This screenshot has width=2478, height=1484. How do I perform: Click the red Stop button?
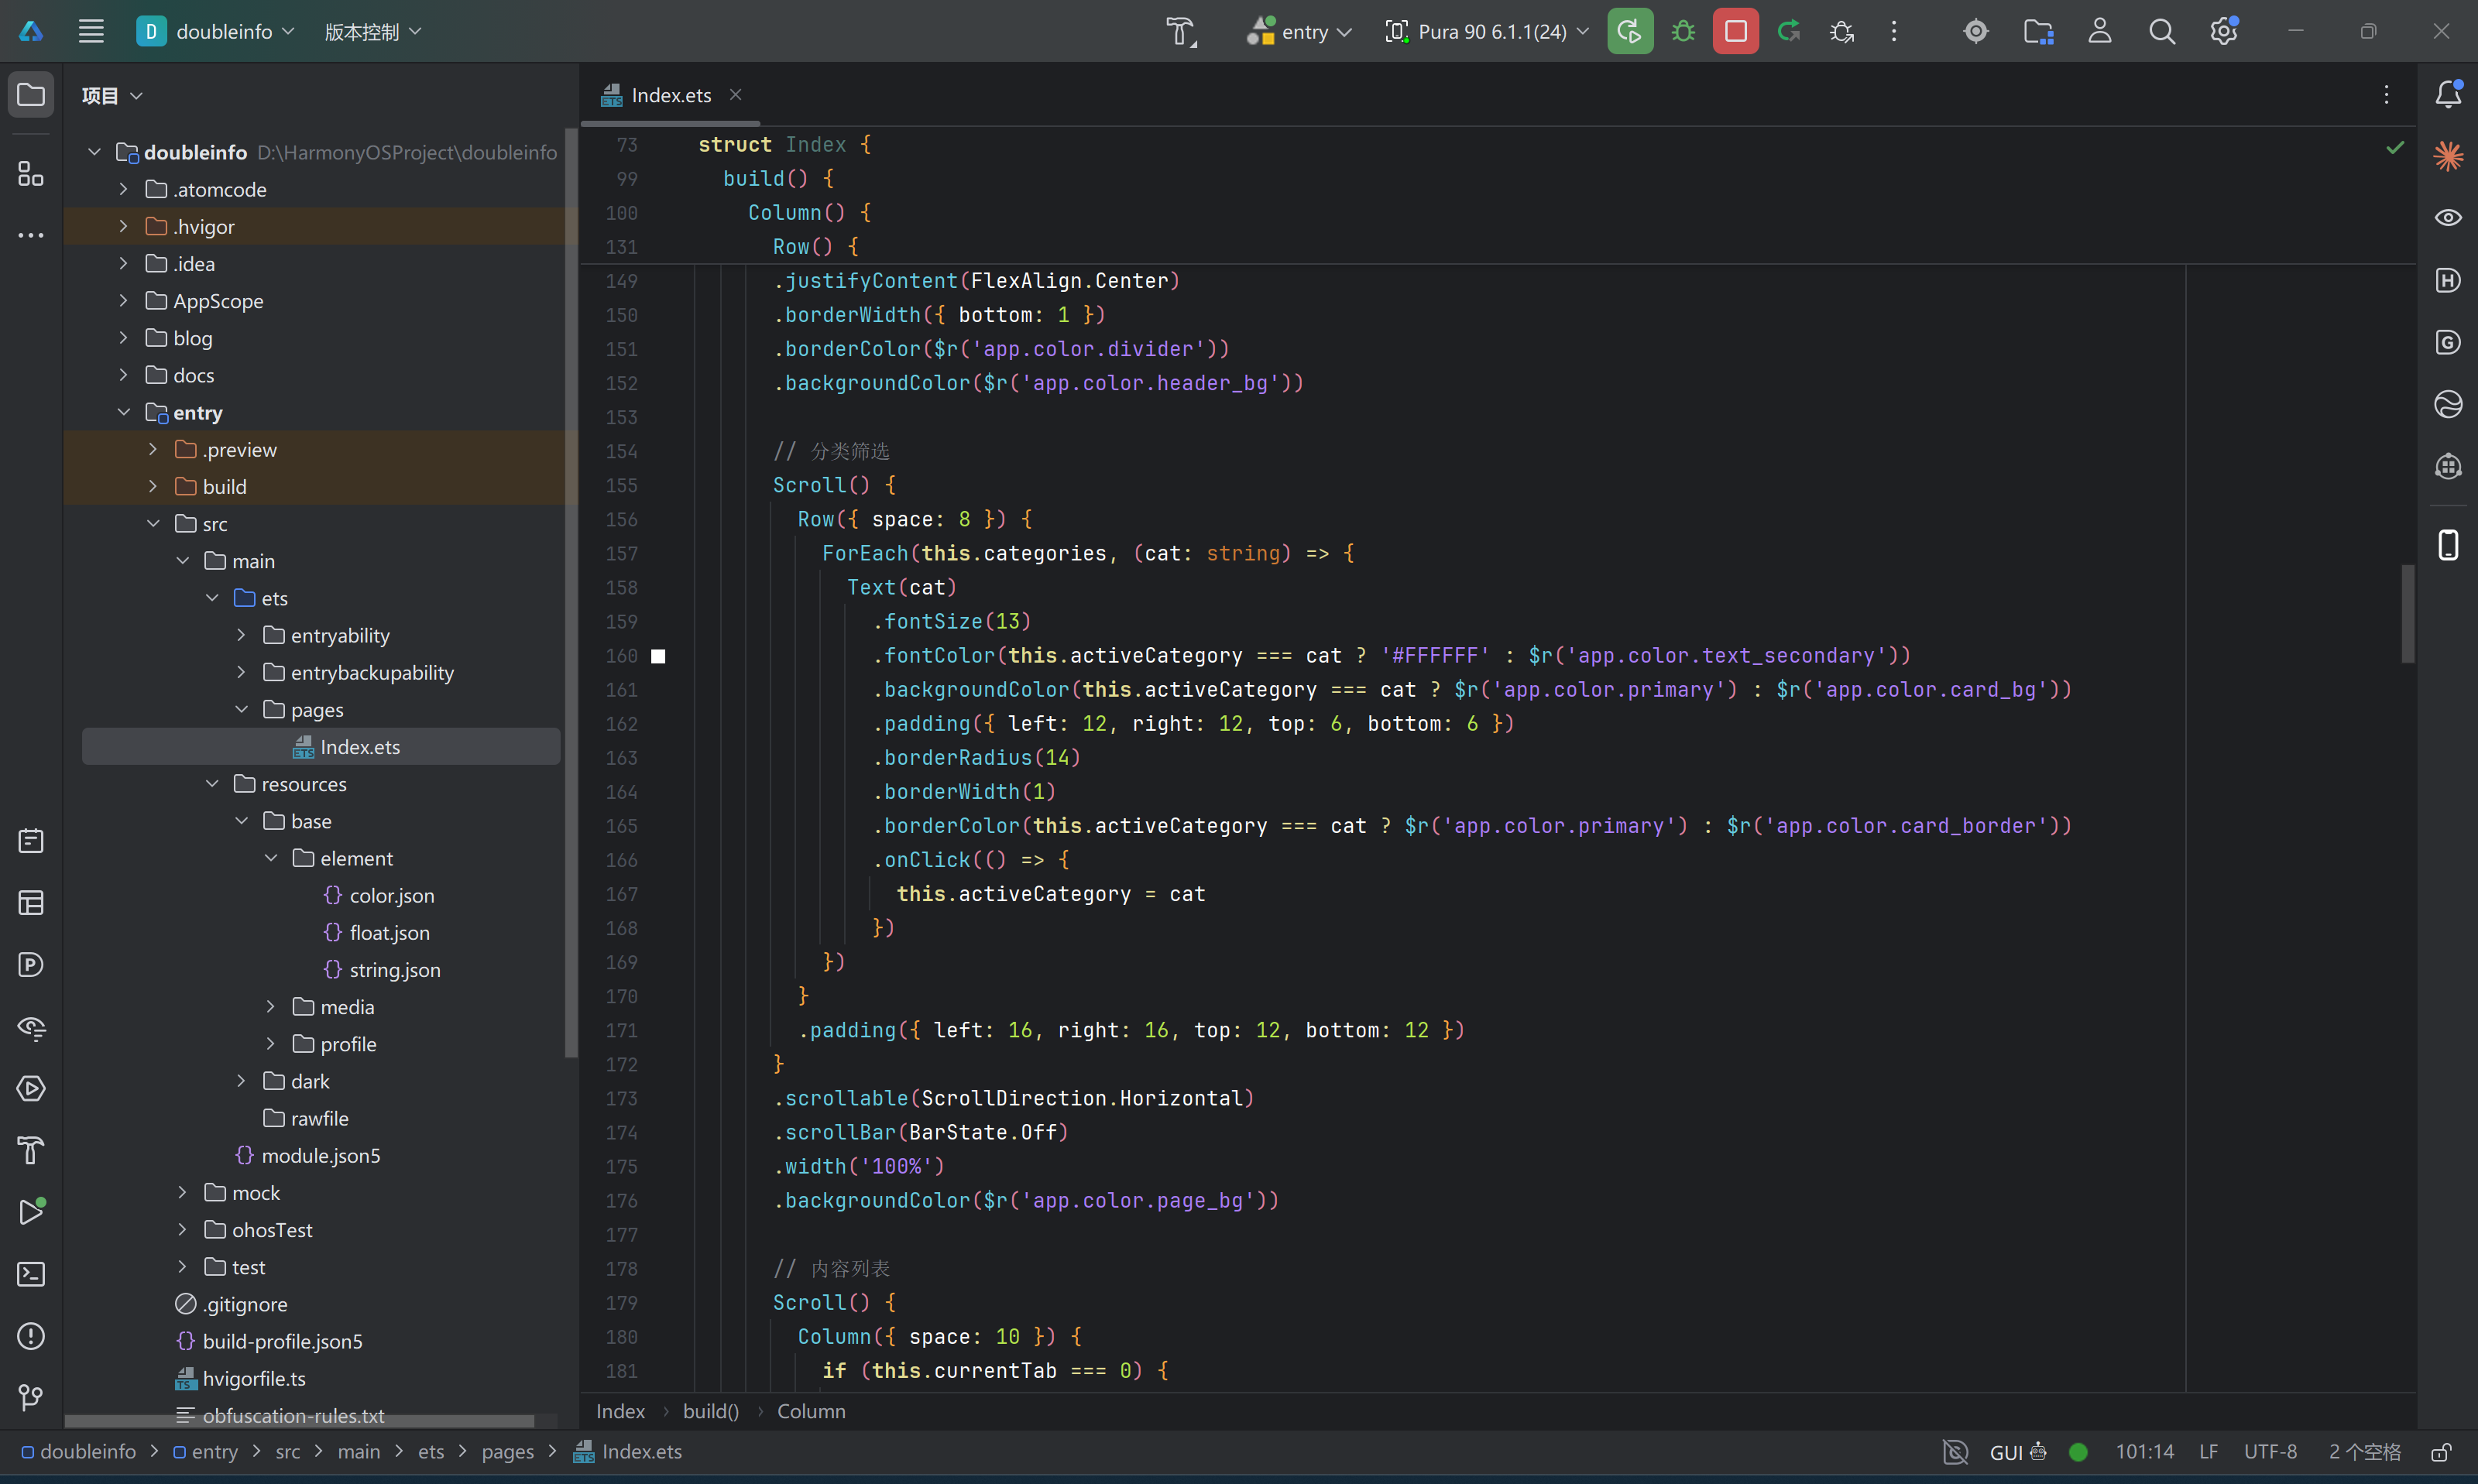pos(1735,32)
